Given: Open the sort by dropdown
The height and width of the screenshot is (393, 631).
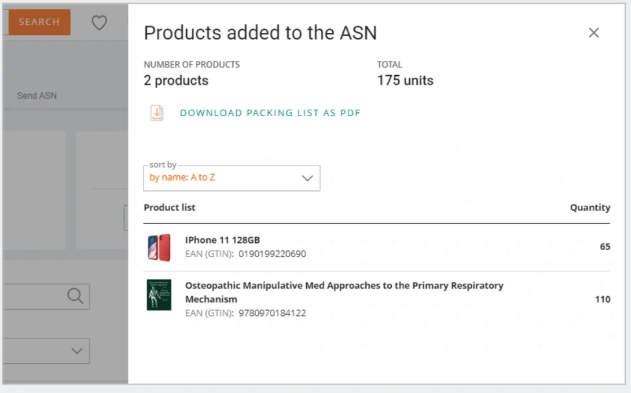Looking at the screenshot, I should click(232, 178).
